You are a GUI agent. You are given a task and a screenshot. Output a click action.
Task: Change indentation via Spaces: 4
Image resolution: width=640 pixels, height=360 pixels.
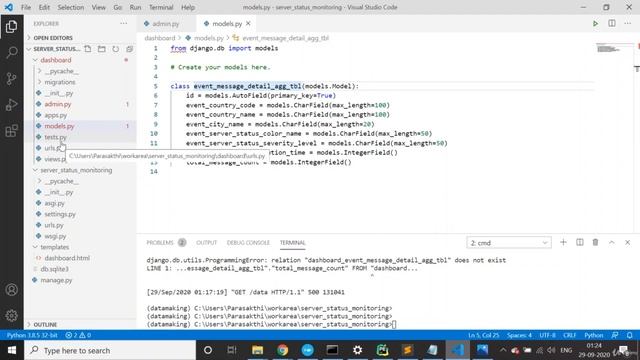tap(519, 335)
